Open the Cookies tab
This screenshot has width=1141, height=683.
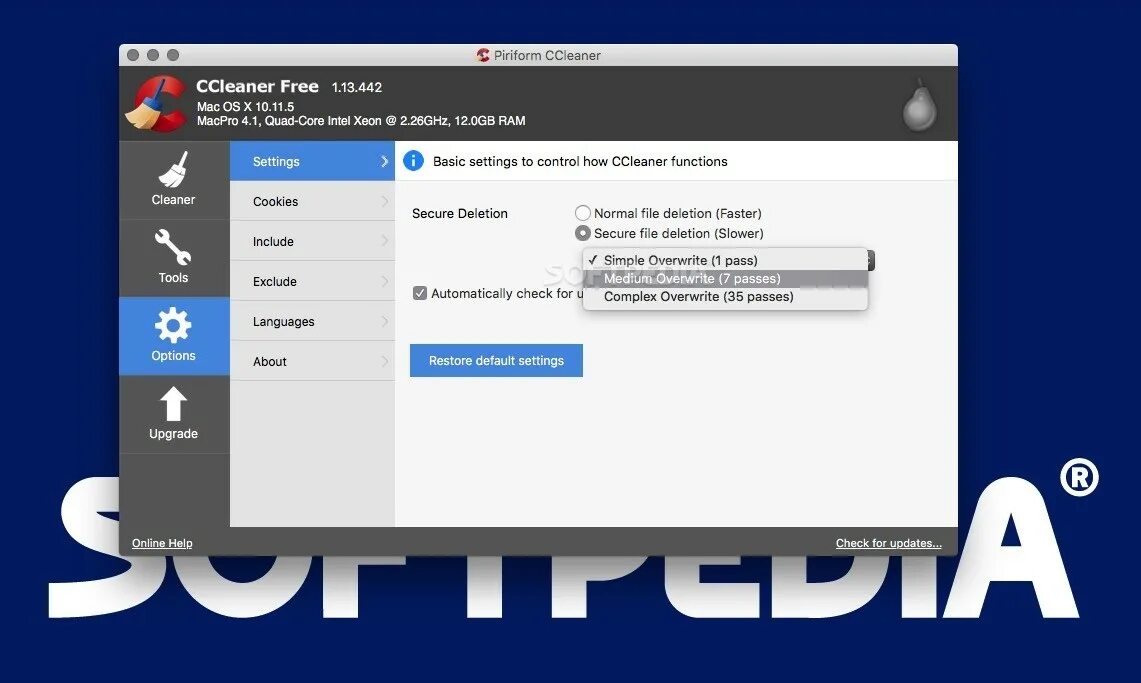coord(312,201)
